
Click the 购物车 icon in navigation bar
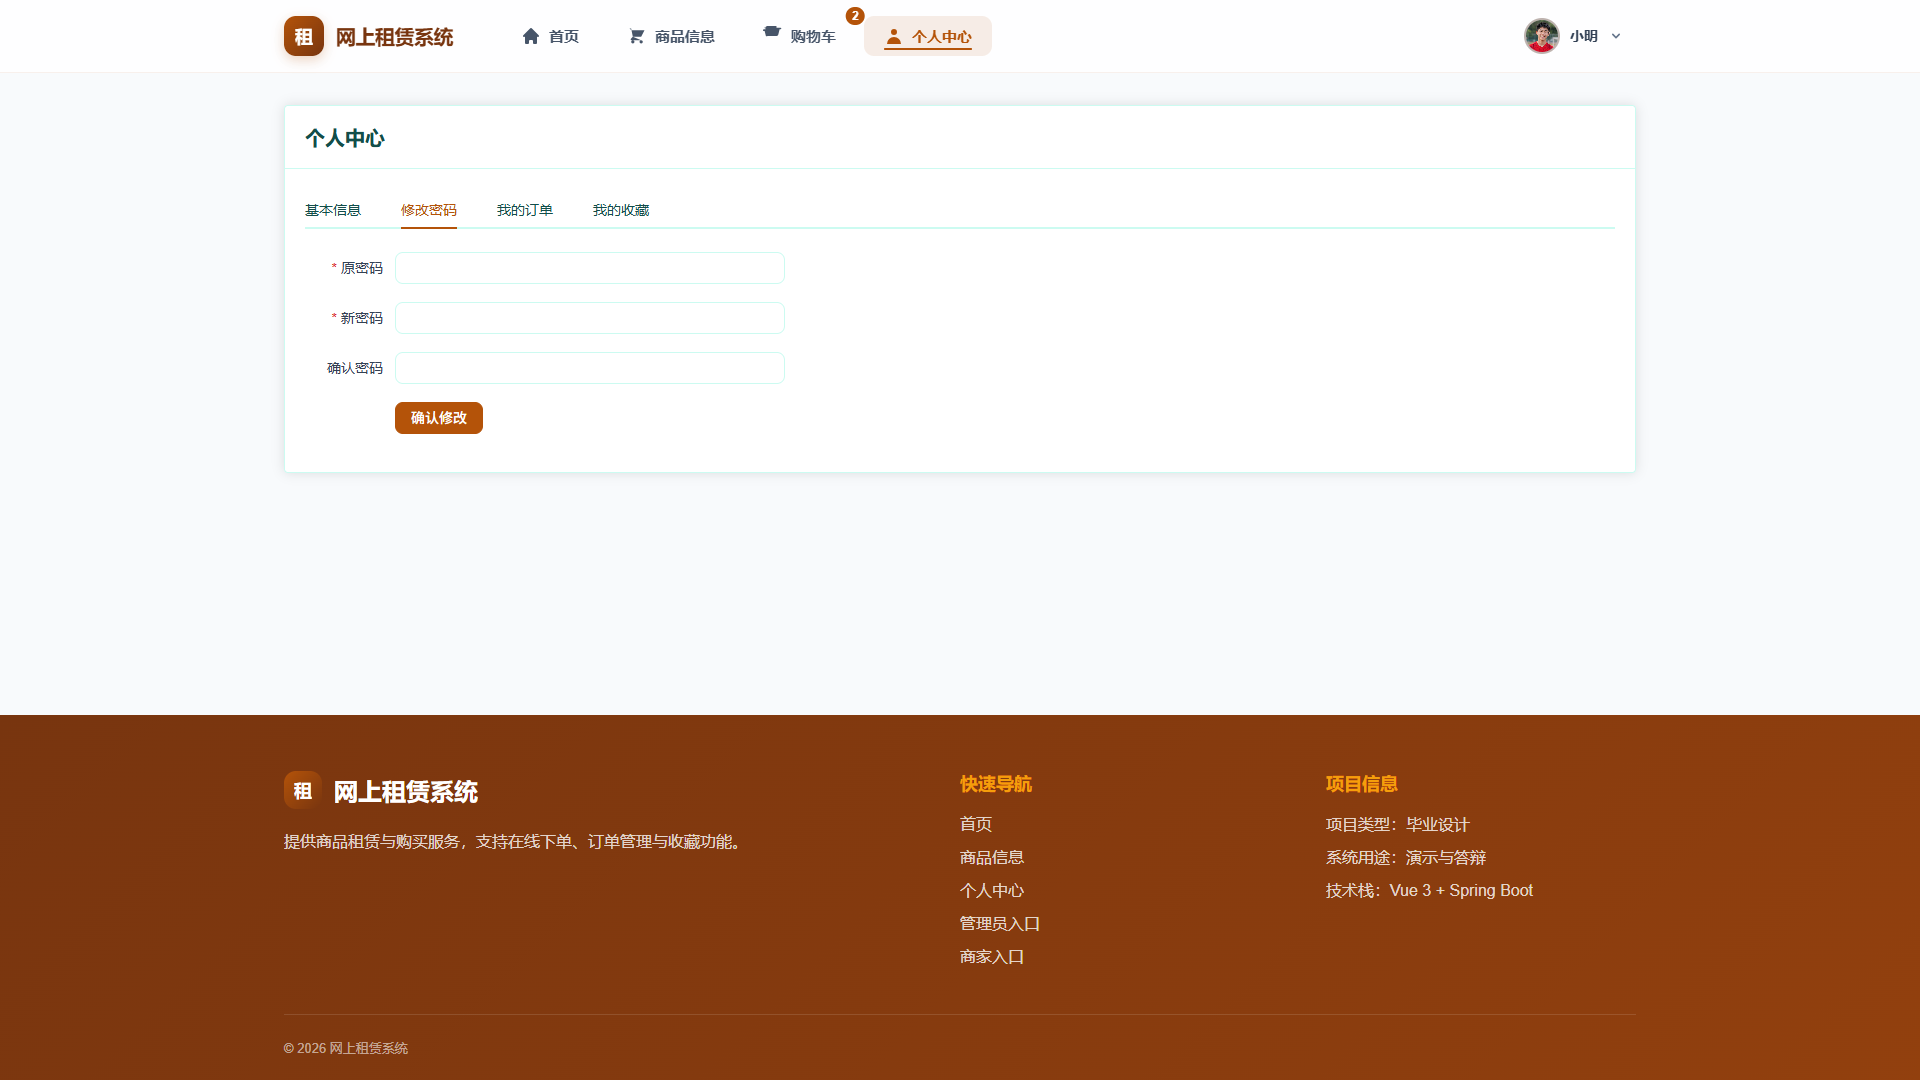coord(772,32)
